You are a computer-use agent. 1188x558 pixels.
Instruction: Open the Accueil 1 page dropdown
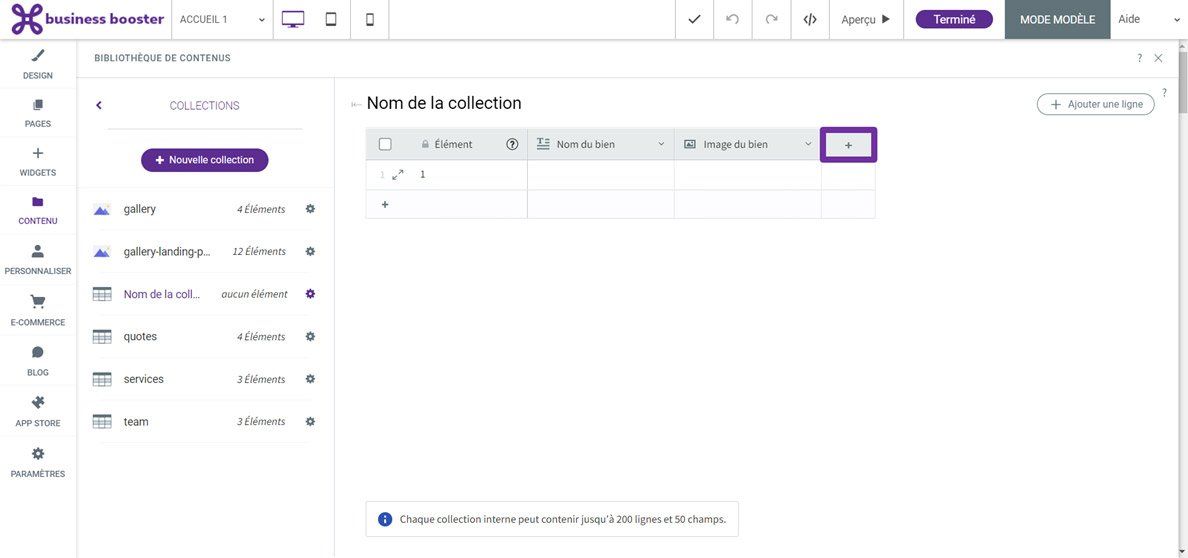222,20
